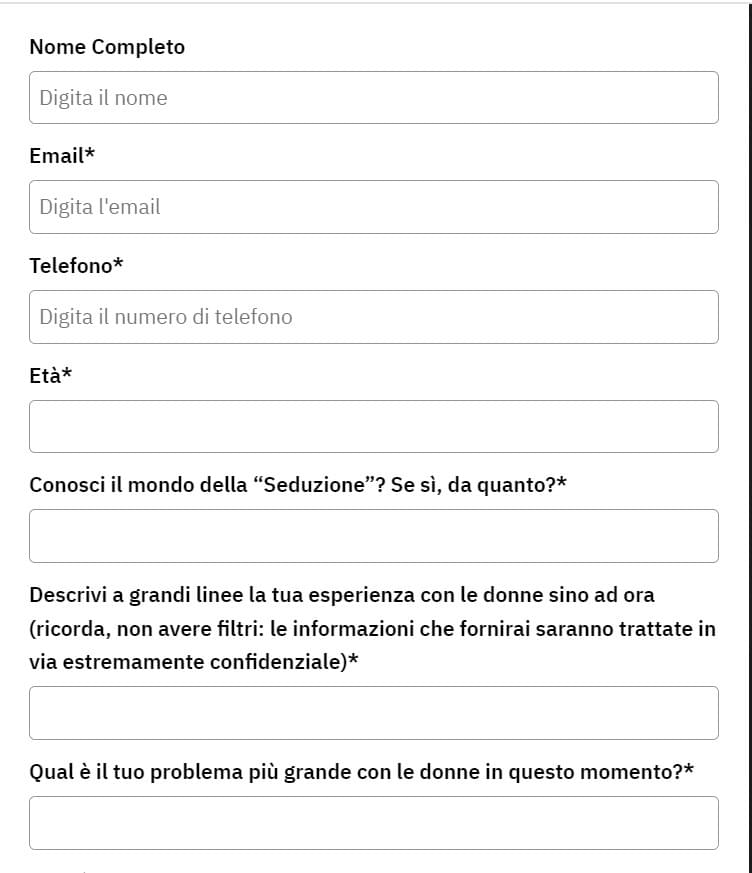The image size is (752, 873).
Task: Click the required asterisk after Età
Action: pos(67,373)
